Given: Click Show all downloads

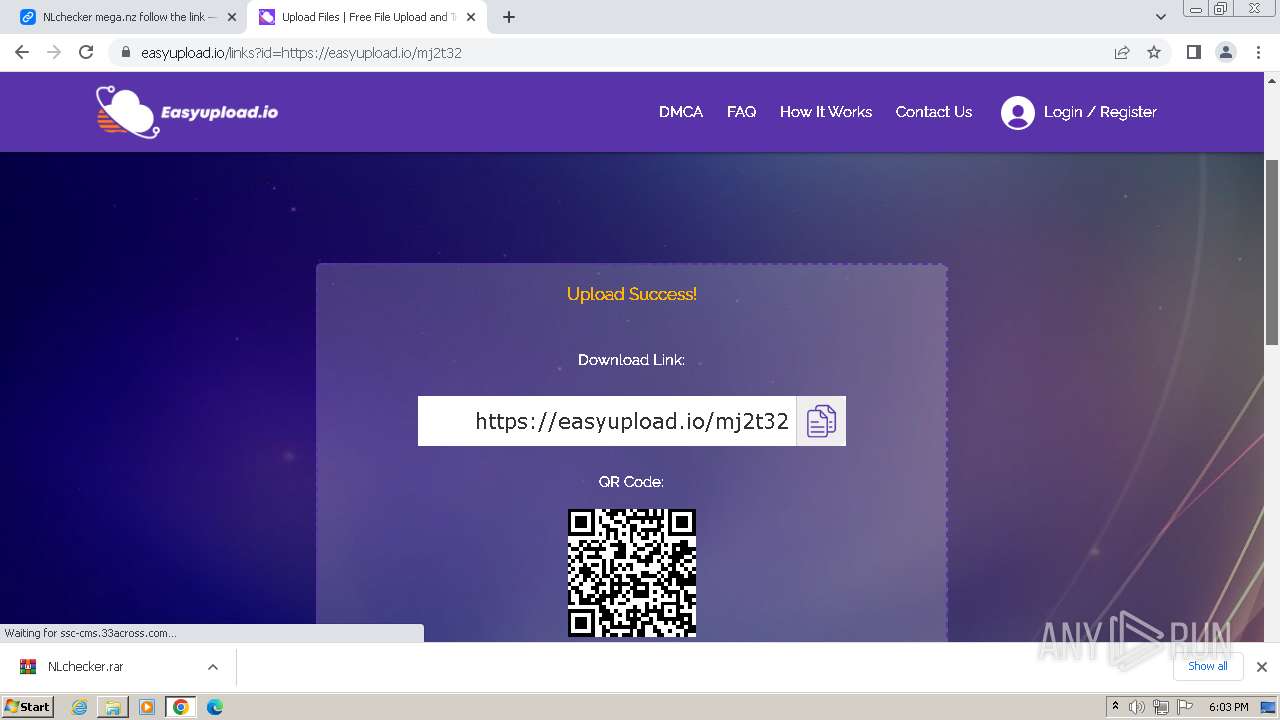Looking at the screenshot, I should pyautogui.click(x=1208, y=667).
